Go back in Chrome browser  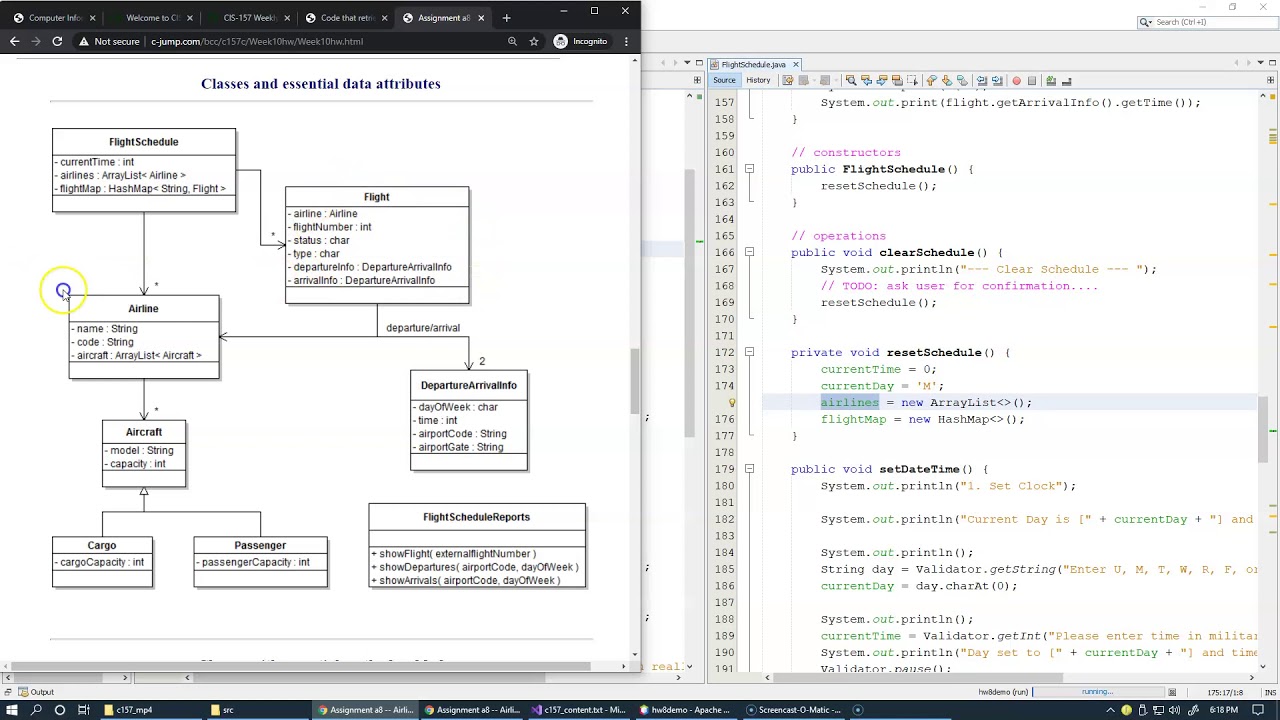click(14, 41)
